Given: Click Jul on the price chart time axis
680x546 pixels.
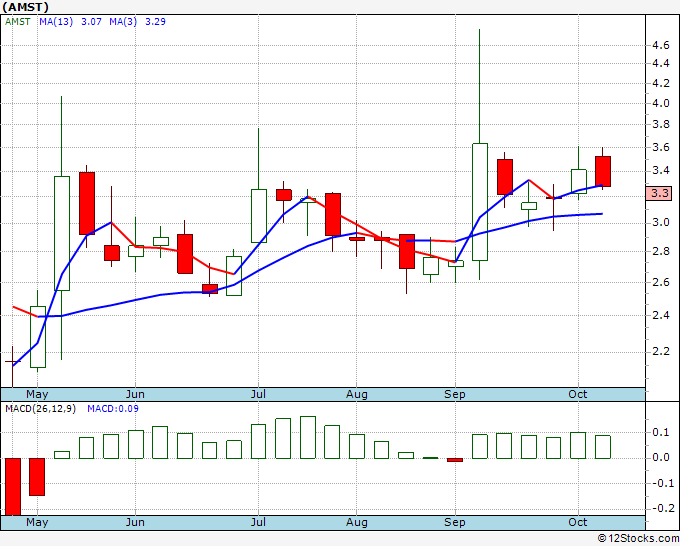Looking at the screenshot, I should click(258, 394).
